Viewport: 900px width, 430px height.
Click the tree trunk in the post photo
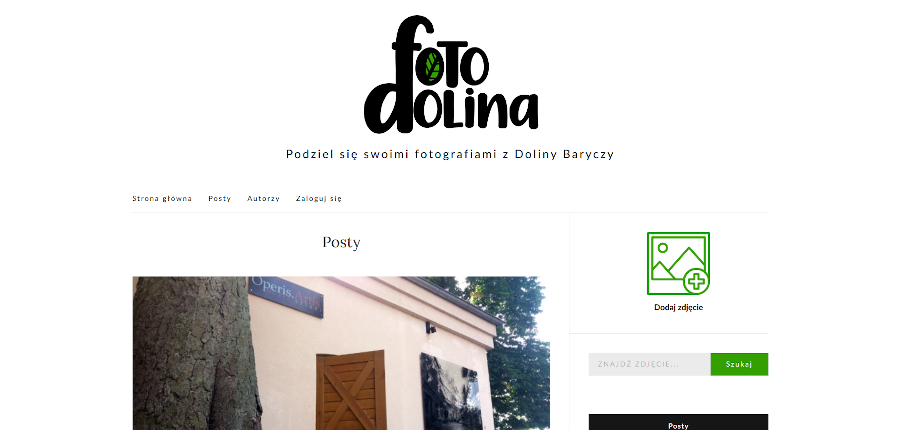[194, 353]
